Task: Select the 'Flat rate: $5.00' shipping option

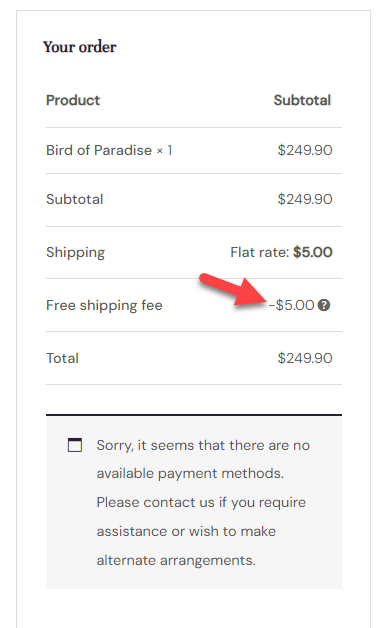Action: tap(281, 252)
